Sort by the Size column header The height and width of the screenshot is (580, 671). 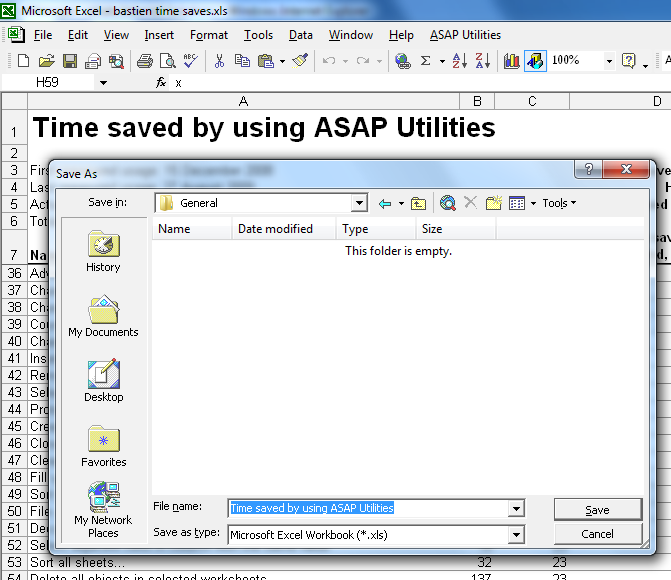click(456, 229)
